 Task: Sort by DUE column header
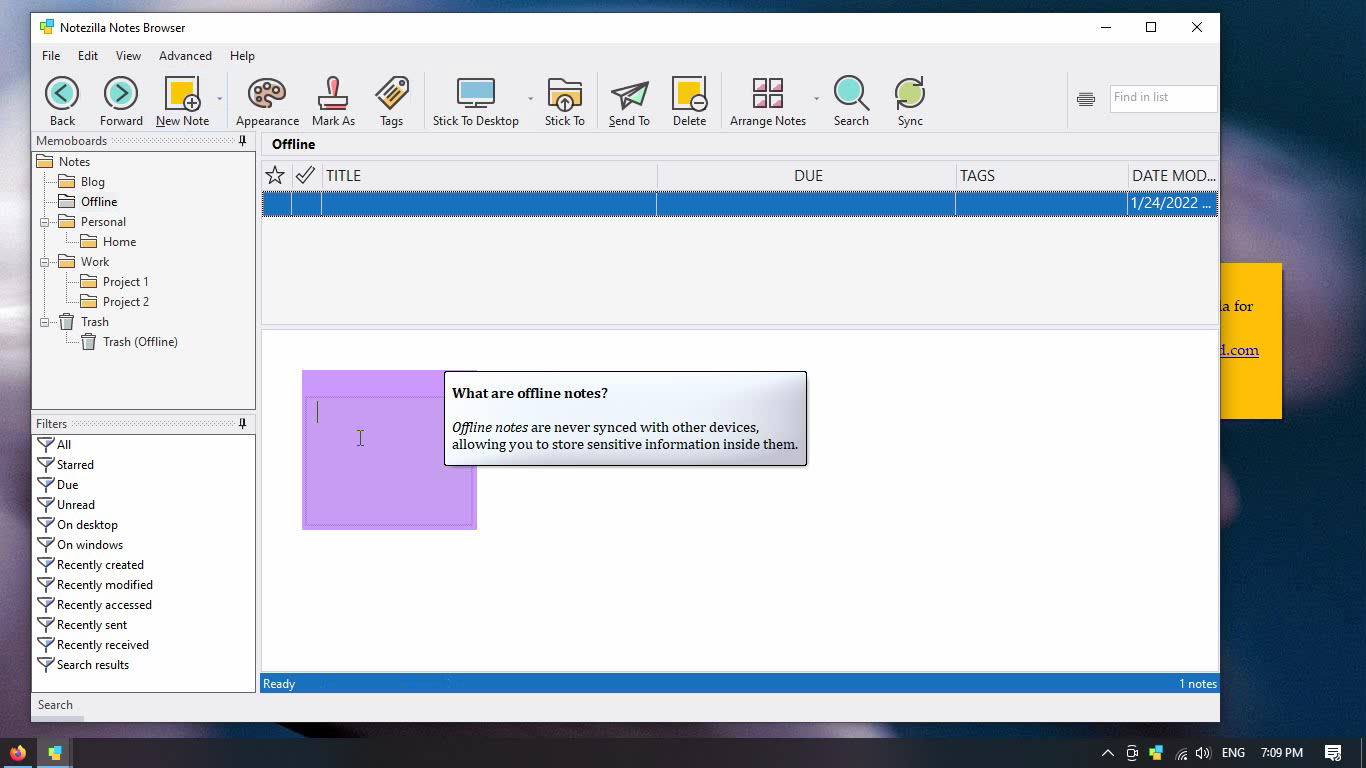pos(807,175)
